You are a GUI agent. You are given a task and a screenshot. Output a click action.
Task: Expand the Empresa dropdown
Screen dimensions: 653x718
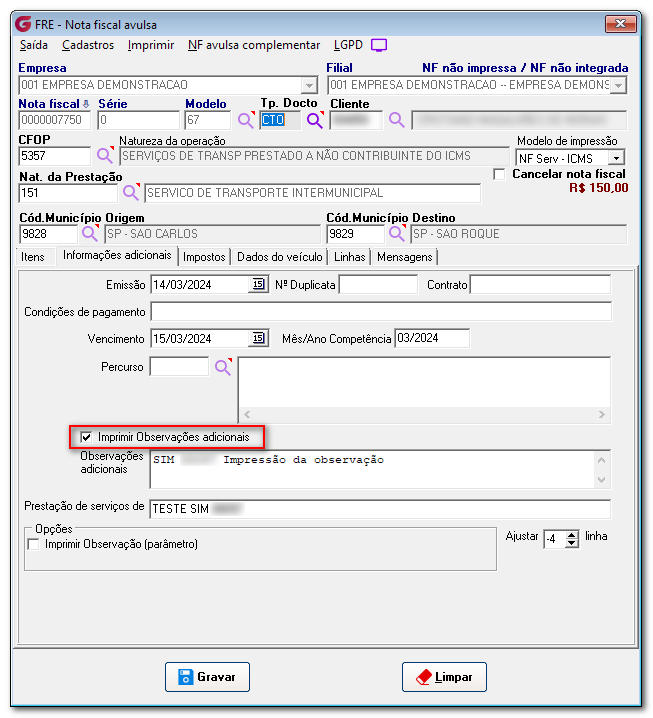(x=310, y=85)
